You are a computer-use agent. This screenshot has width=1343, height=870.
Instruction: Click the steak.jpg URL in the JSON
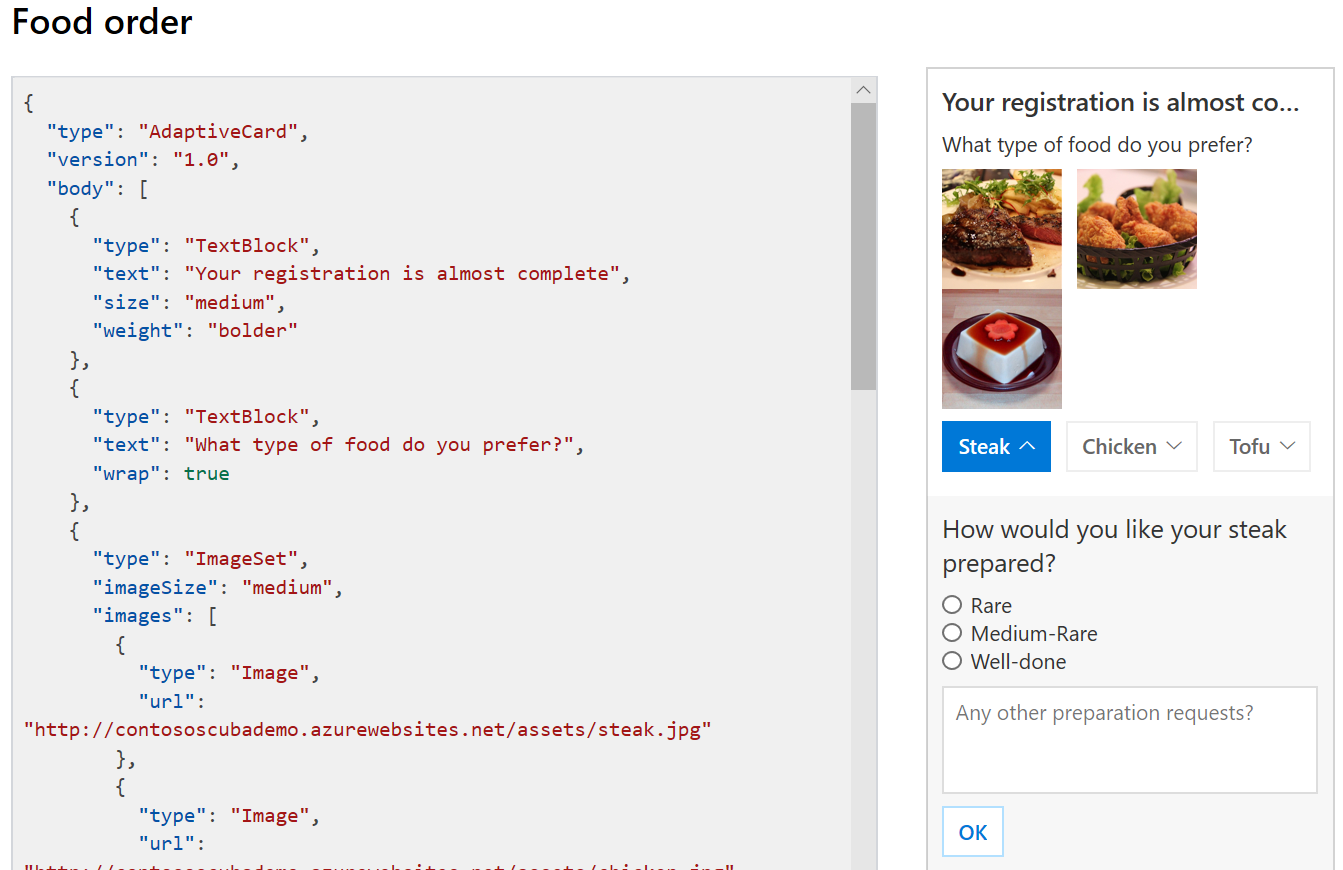tap(368, 730)
